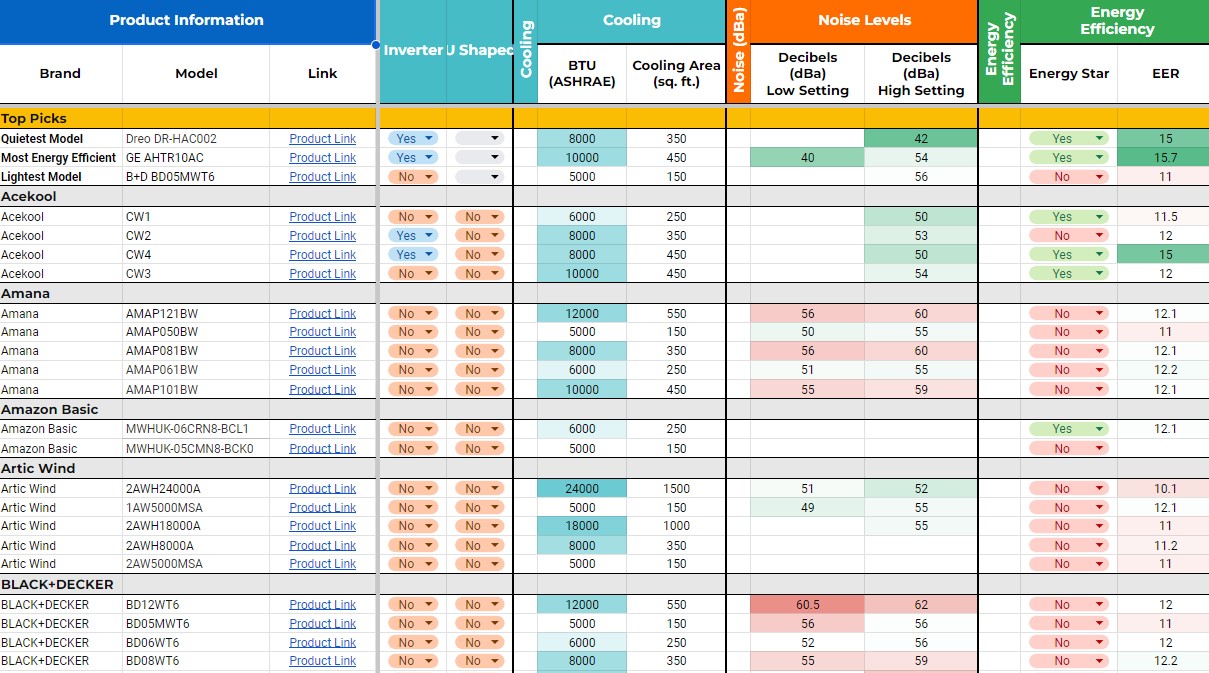Screen dimensions: 1209x673
Task: Follow Product Link for BLACK+DECKER BD12WT6
Action: point(322,604)
